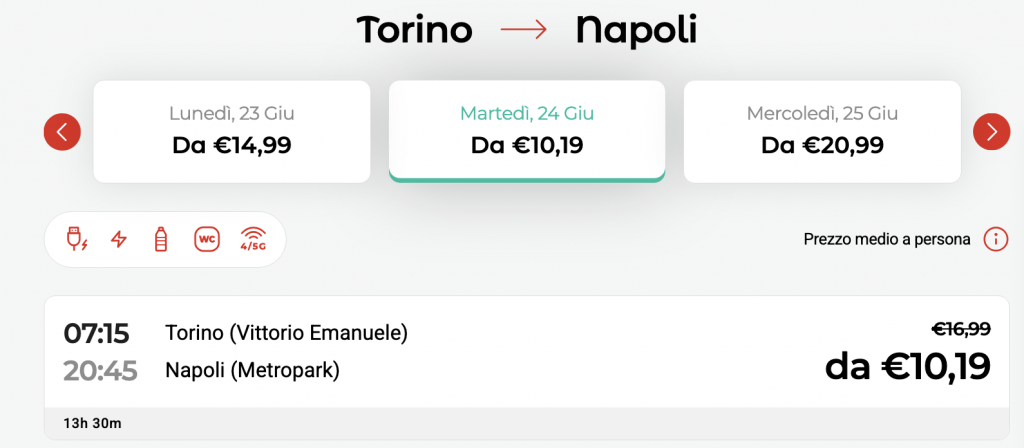
Task: Select the Martedì, 24 Giu date card
Action: (527, 131)
